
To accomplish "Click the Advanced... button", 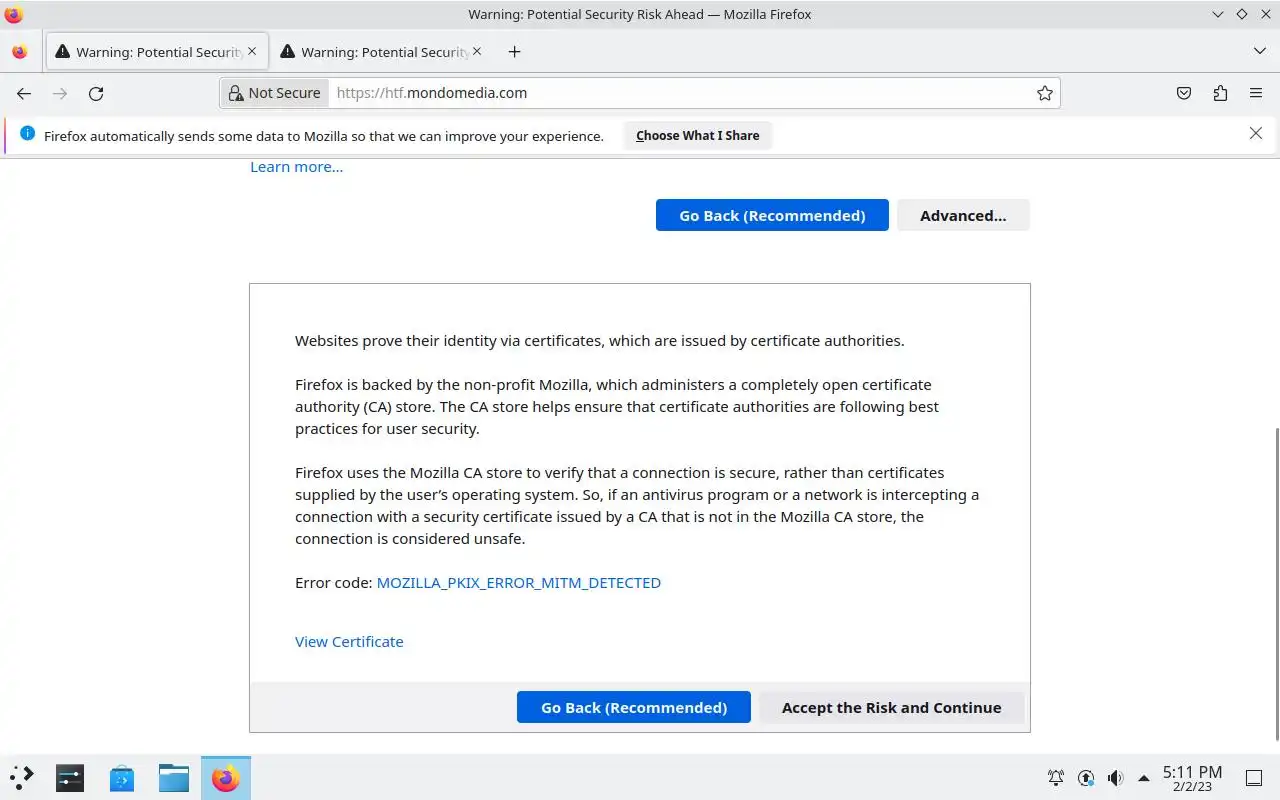I will tap(963, 215).
